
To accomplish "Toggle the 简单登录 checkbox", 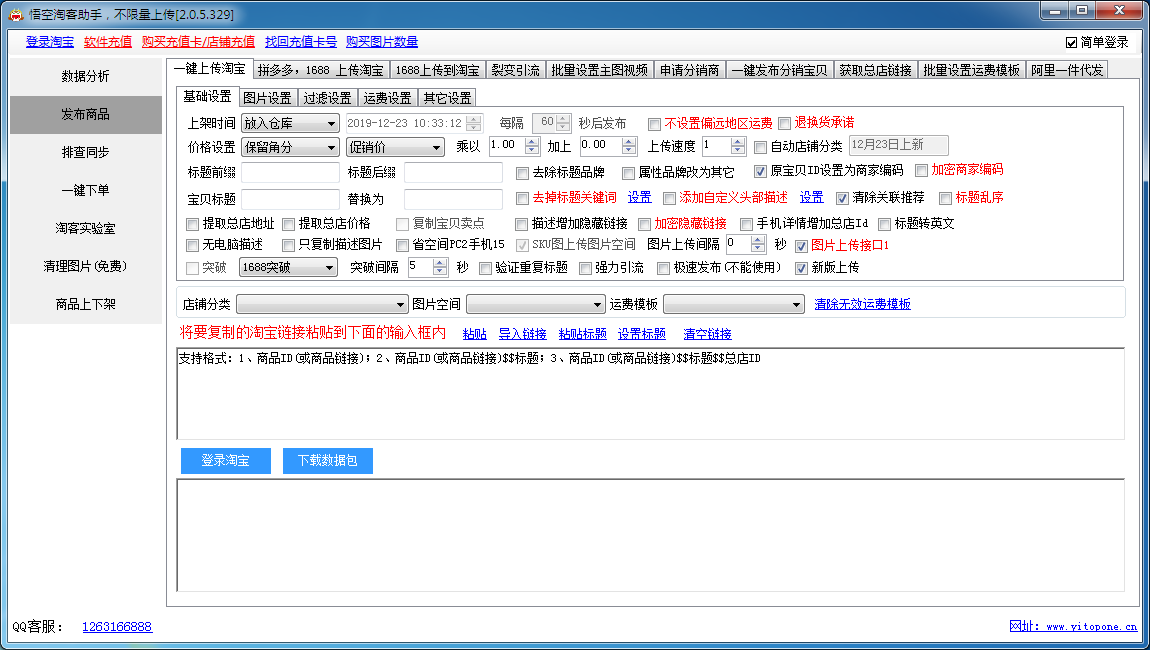I will [x=1071, y=43].
